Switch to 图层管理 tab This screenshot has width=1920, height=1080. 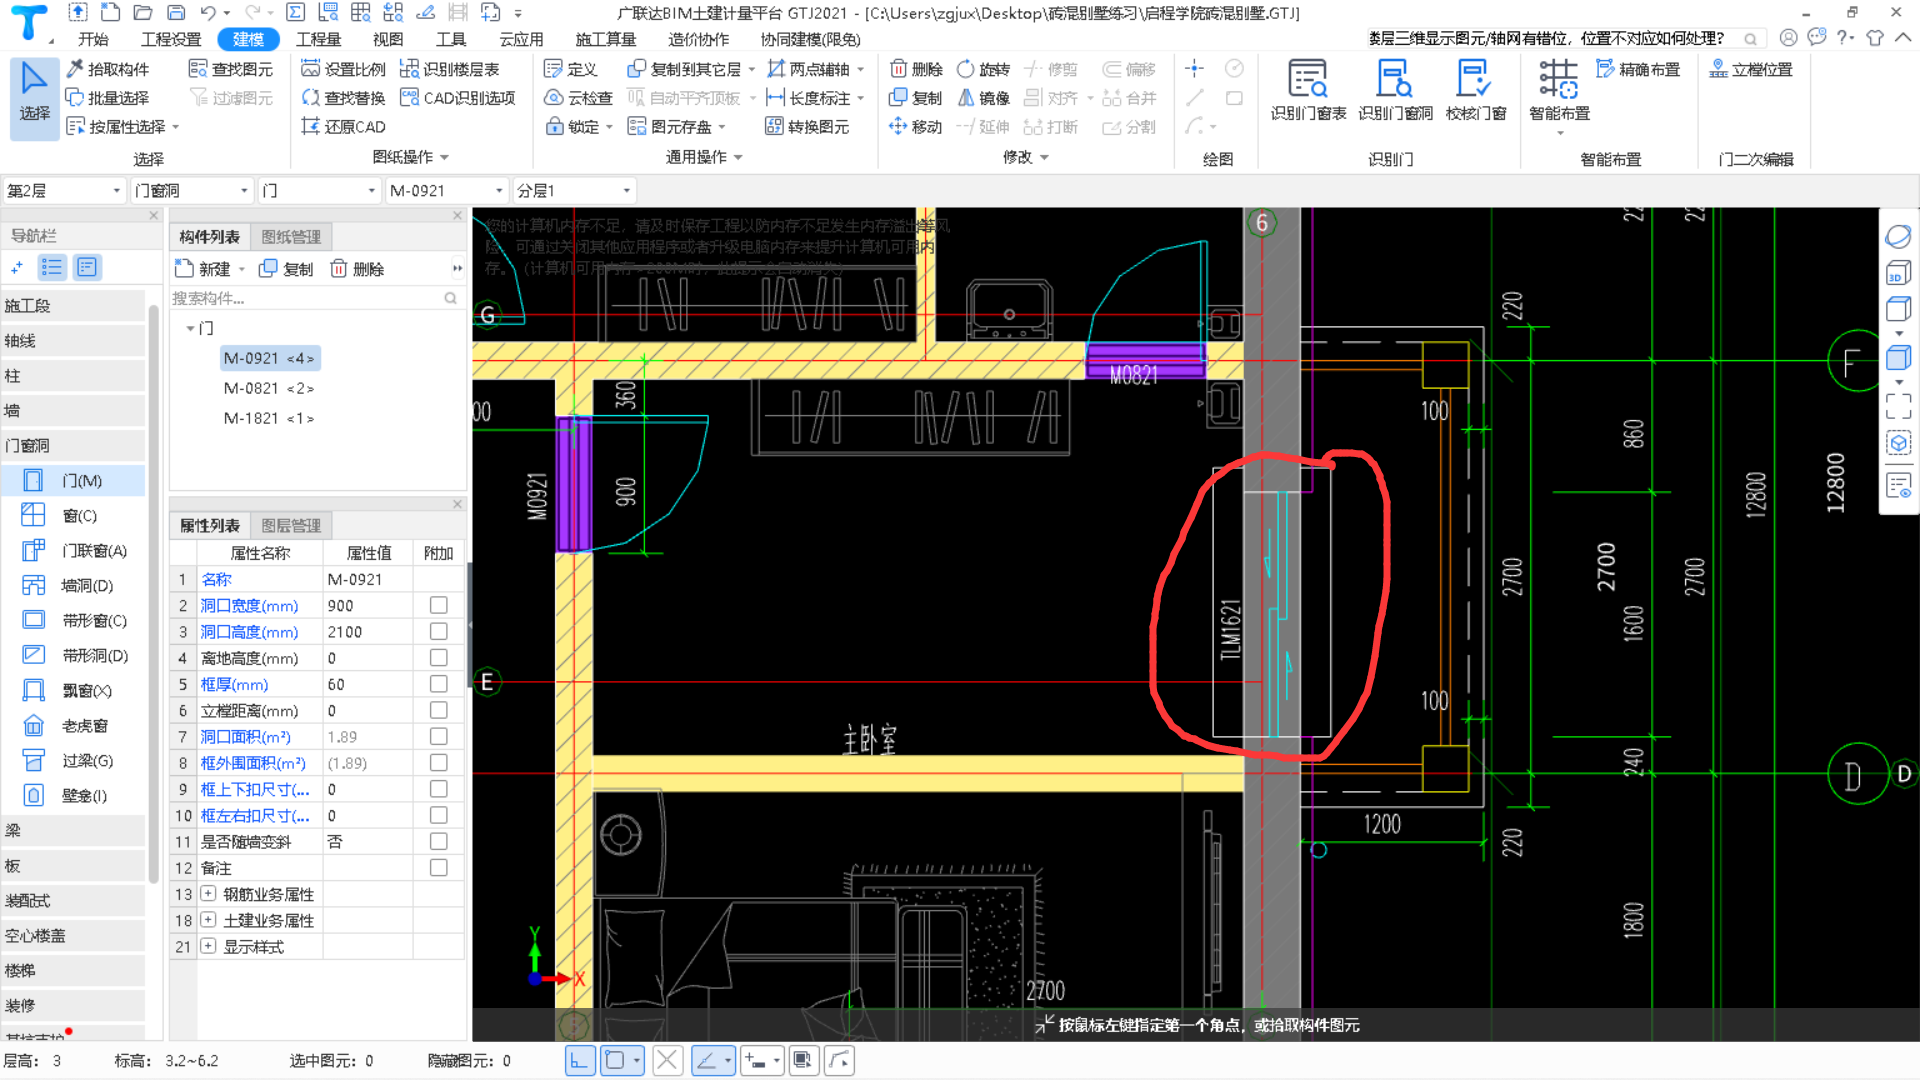291,526
